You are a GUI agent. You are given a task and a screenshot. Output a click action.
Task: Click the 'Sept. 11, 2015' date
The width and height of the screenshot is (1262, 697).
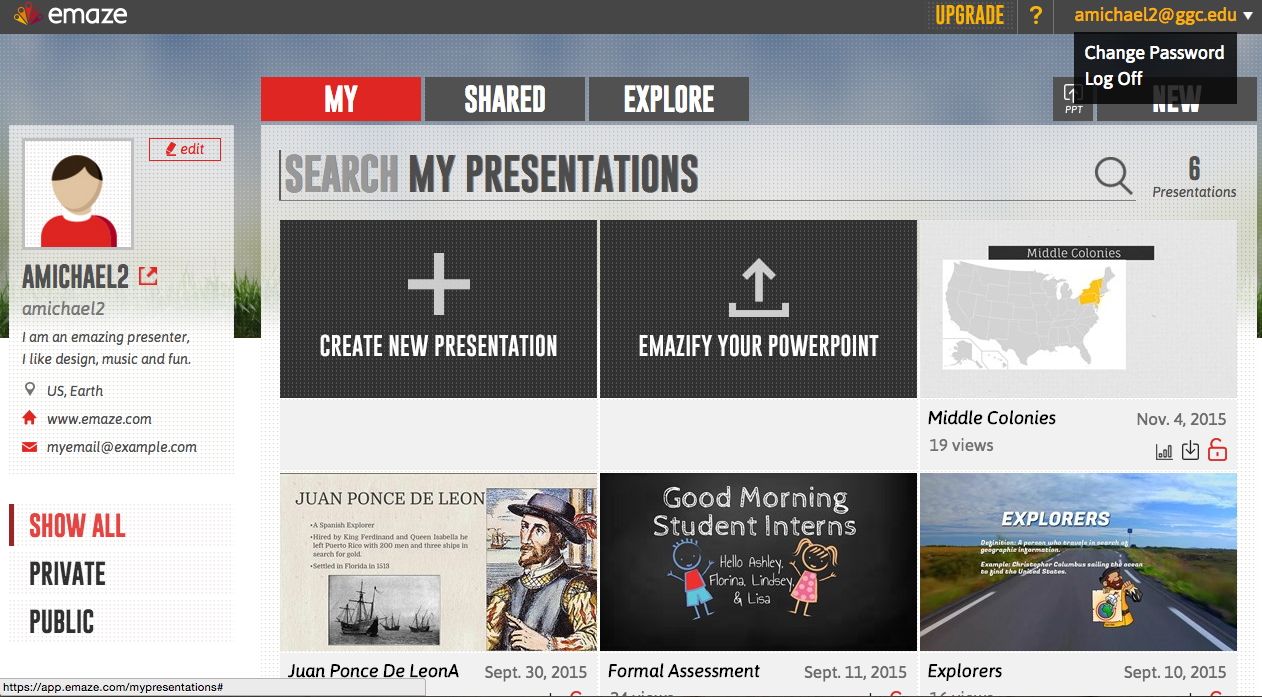[855, 672]
